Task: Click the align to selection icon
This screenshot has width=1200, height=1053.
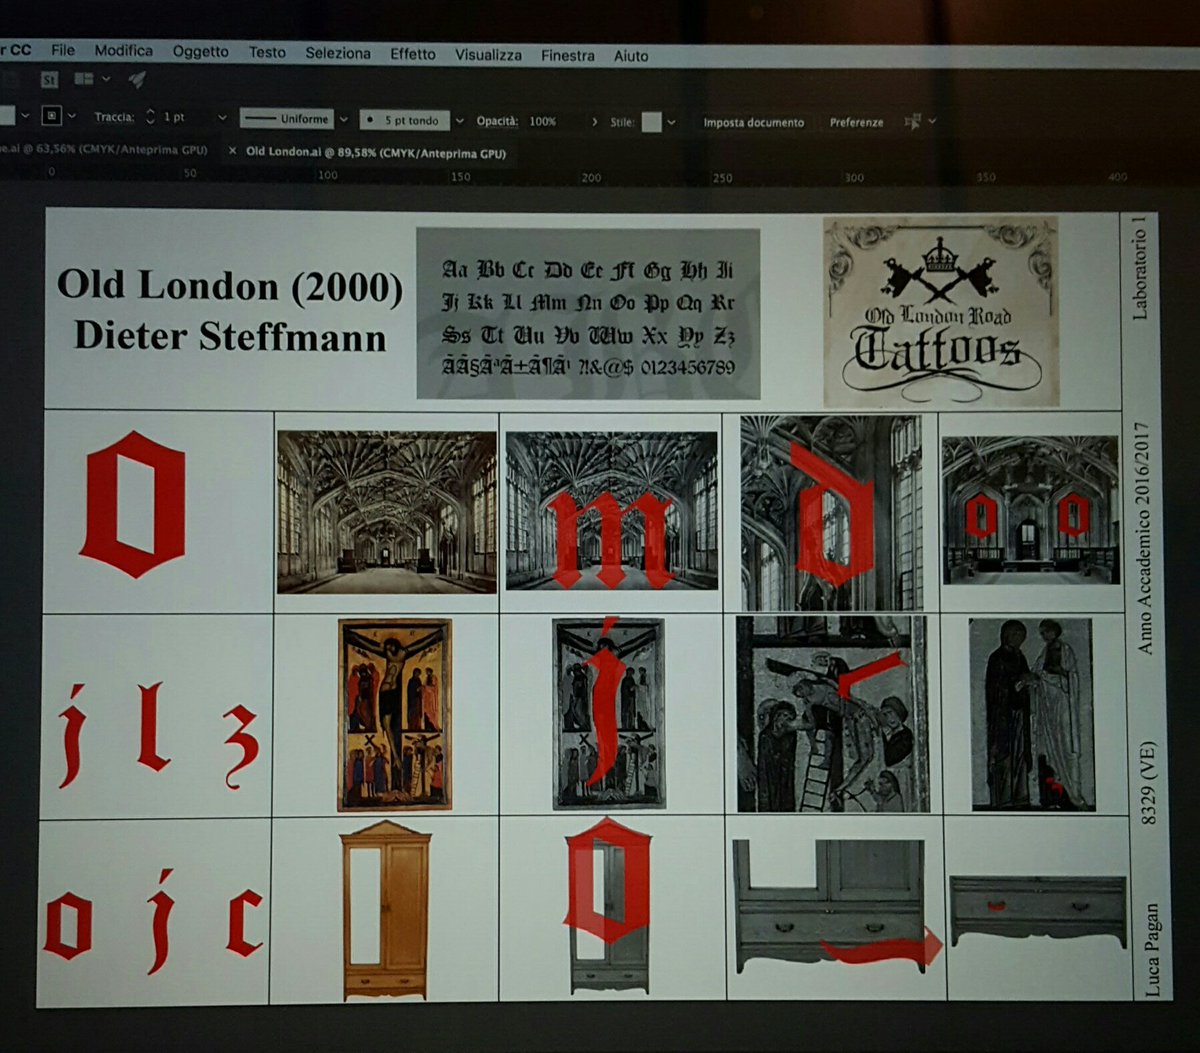Action: [913, 122]
